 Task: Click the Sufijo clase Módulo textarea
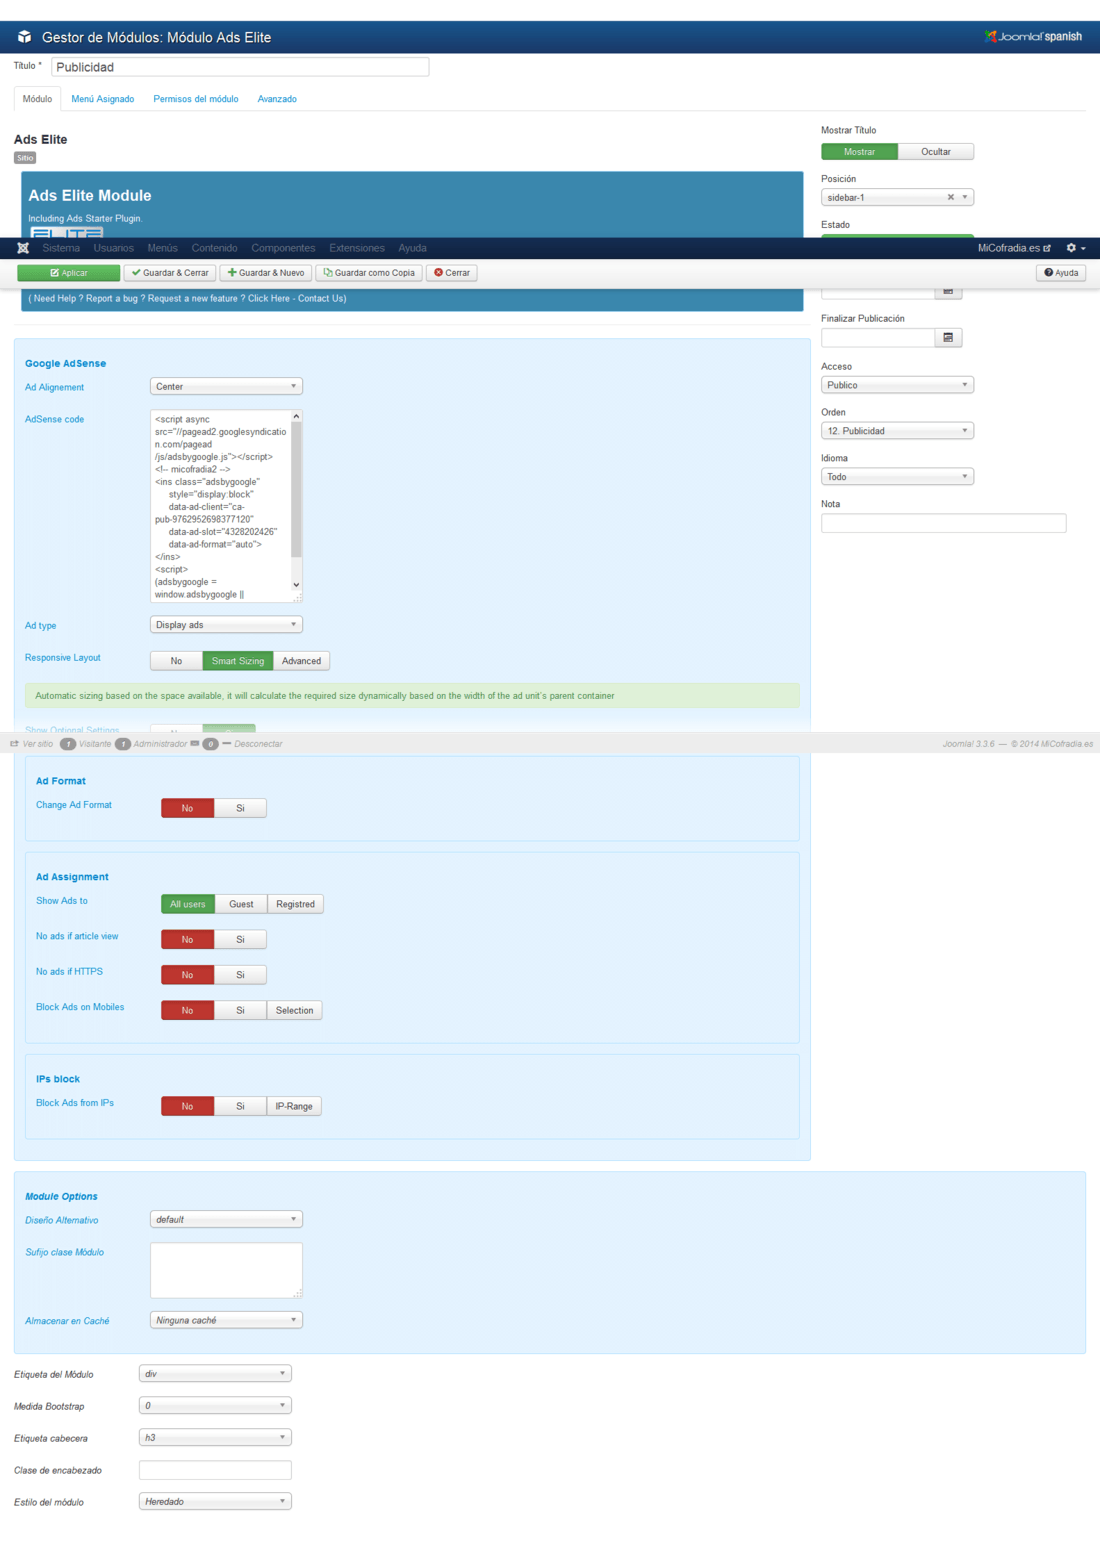tap(226, 1271)
